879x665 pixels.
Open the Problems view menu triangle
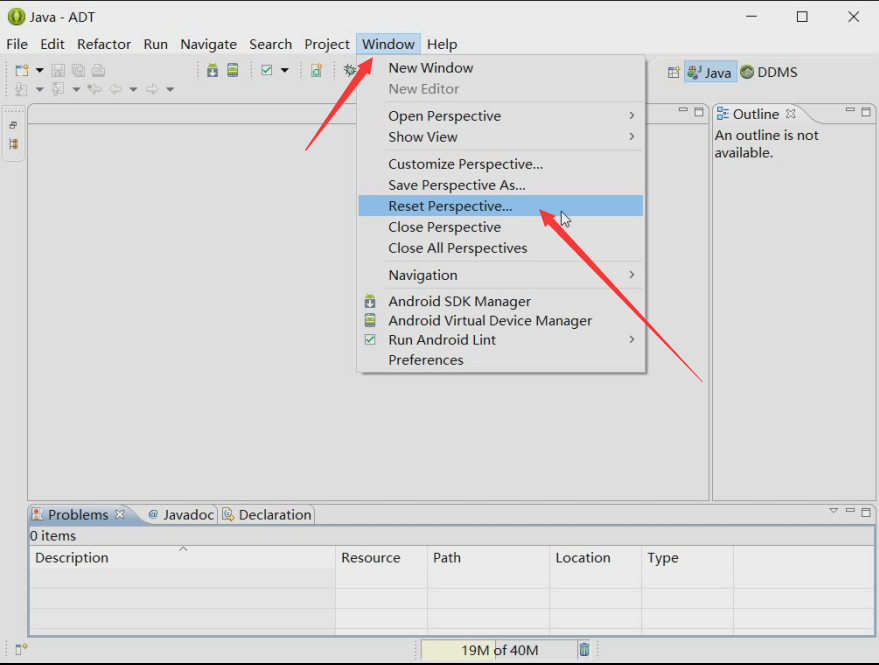click(834, 511)
